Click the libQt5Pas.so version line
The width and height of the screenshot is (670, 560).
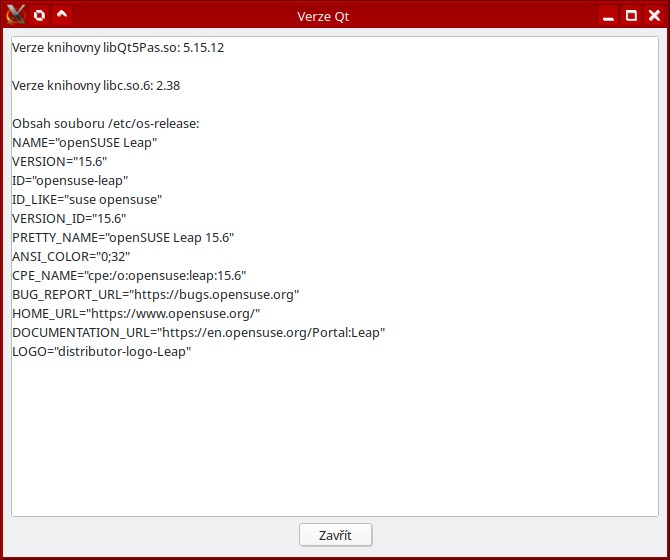pos(118,48)
